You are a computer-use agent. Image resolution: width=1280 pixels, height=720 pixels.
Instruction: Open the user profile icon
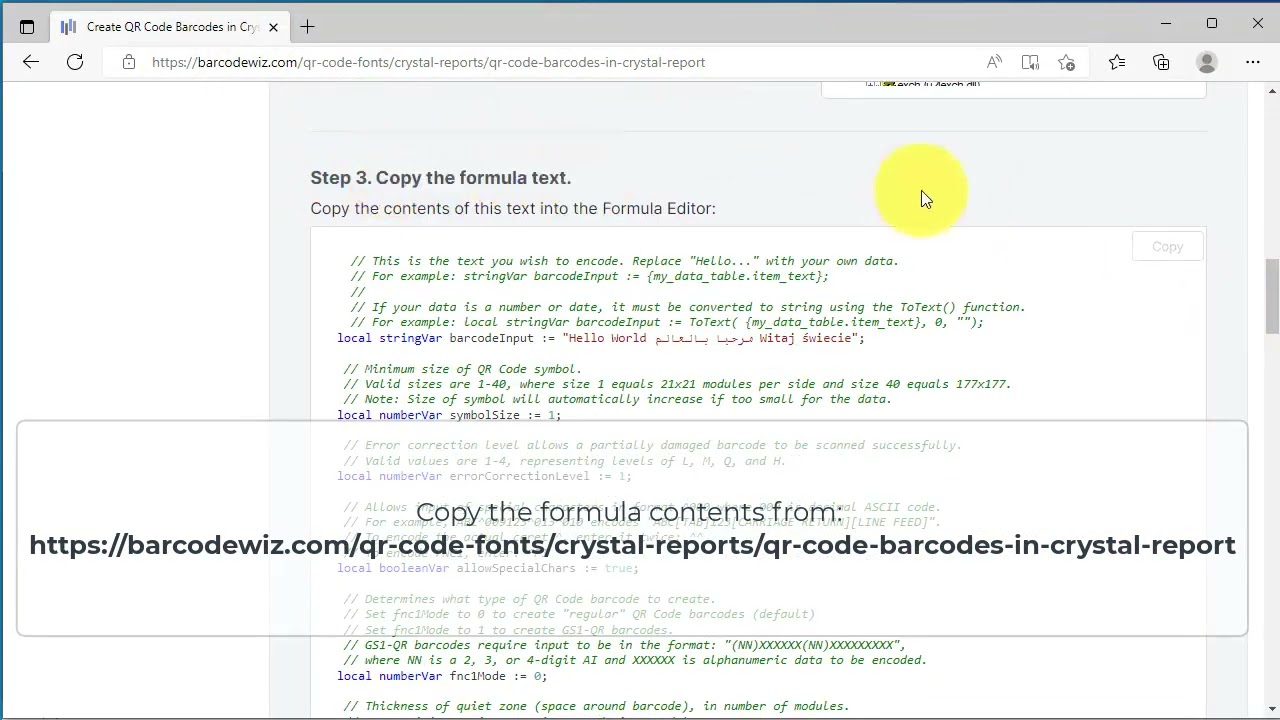pos(1207,62)
